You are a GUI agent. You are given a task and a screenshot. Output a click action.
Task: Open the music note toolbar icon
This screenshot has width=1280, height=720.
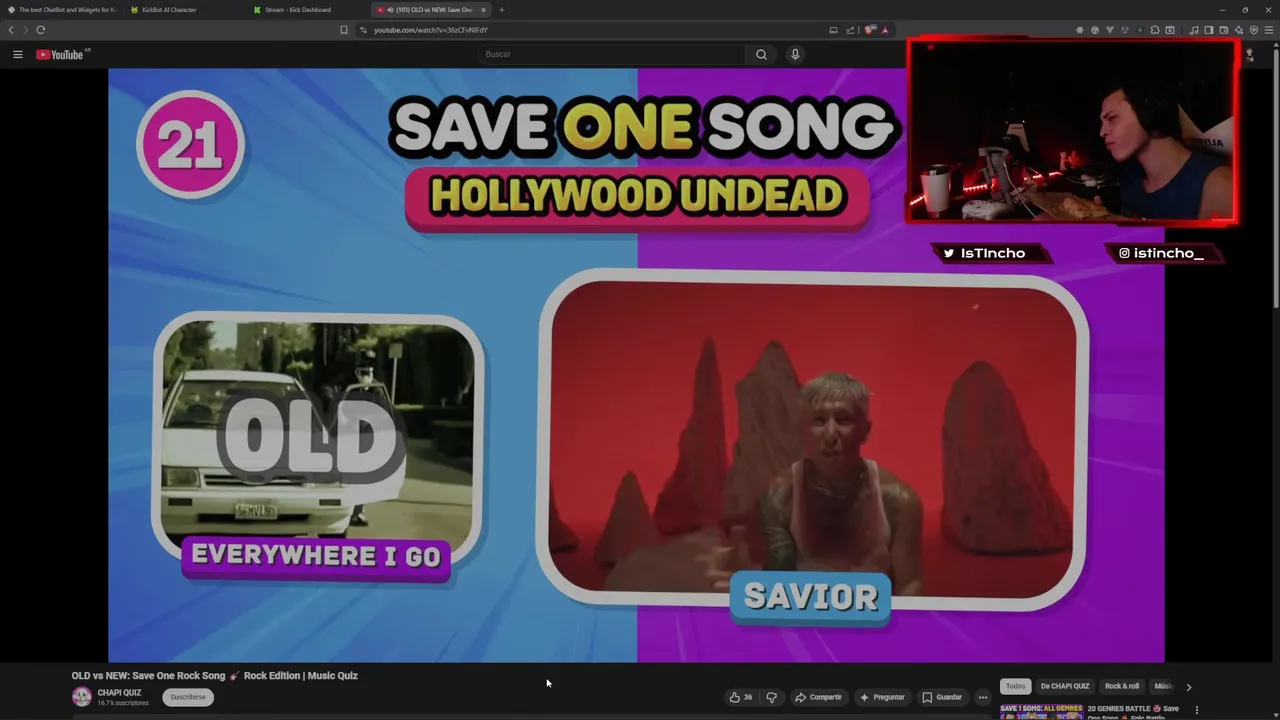(x=1194, y=30)
